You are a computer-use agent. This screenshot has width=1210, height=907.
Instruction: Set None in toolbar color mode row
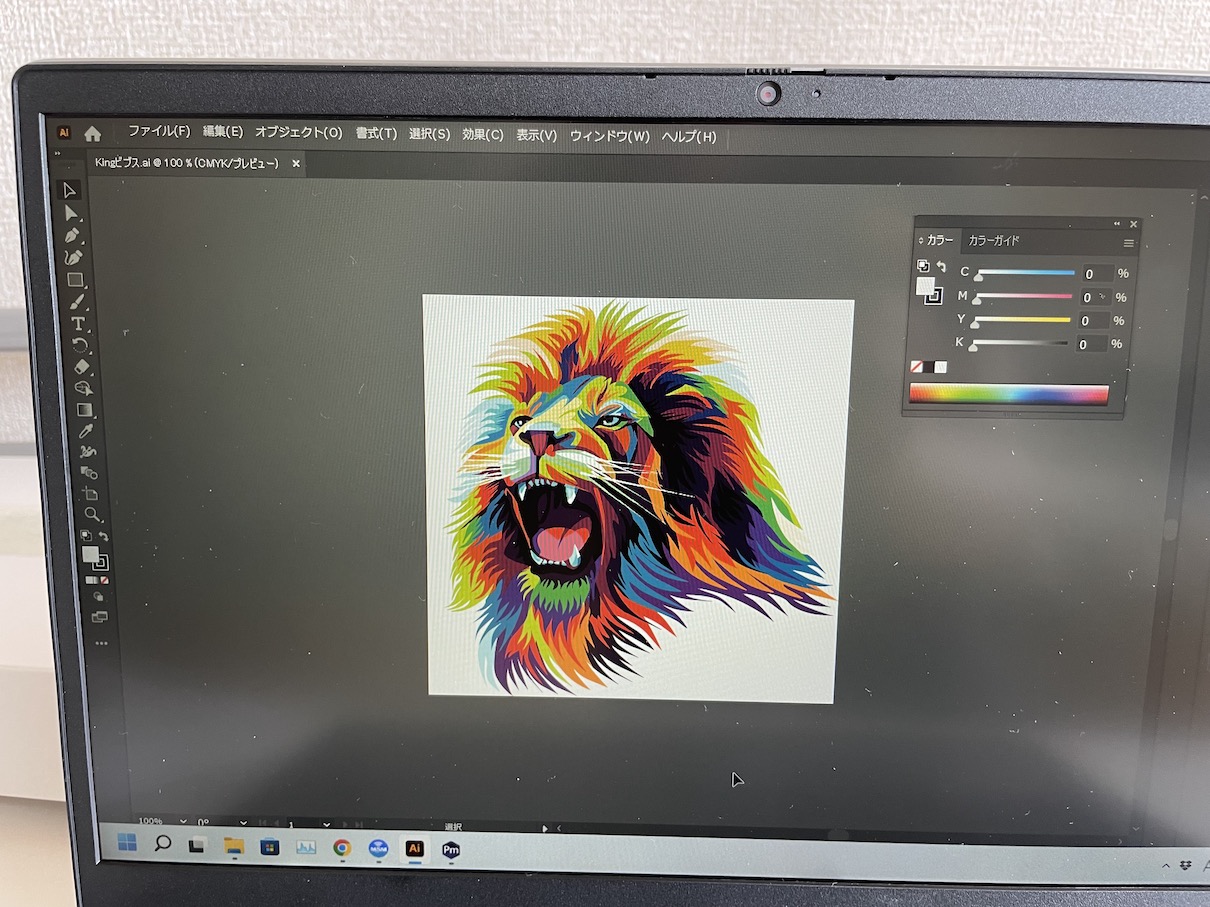pos(104,580)
